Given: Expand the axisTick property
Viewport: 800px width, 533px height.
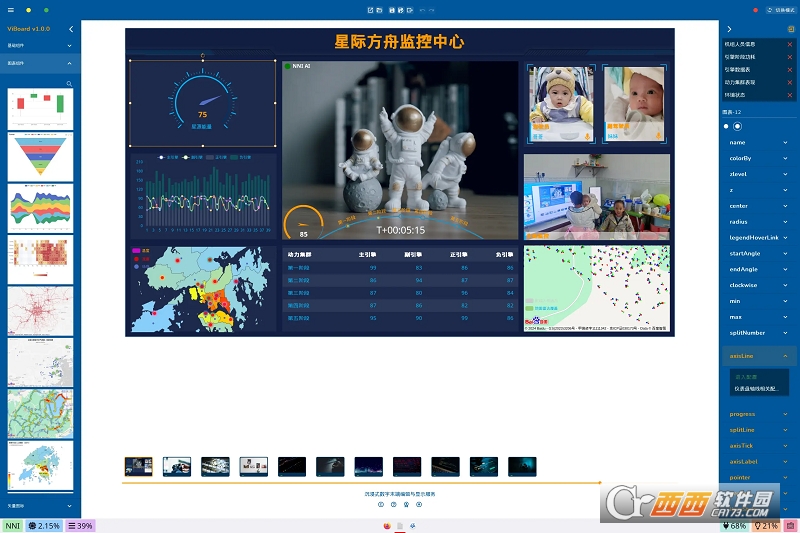Looking at the screenshot, I should (x=759, y=446).
